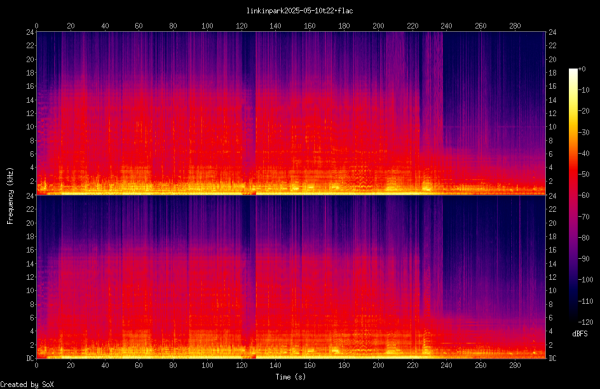
Task: Click the '-100' value on color legend
Action: point(586,280)
